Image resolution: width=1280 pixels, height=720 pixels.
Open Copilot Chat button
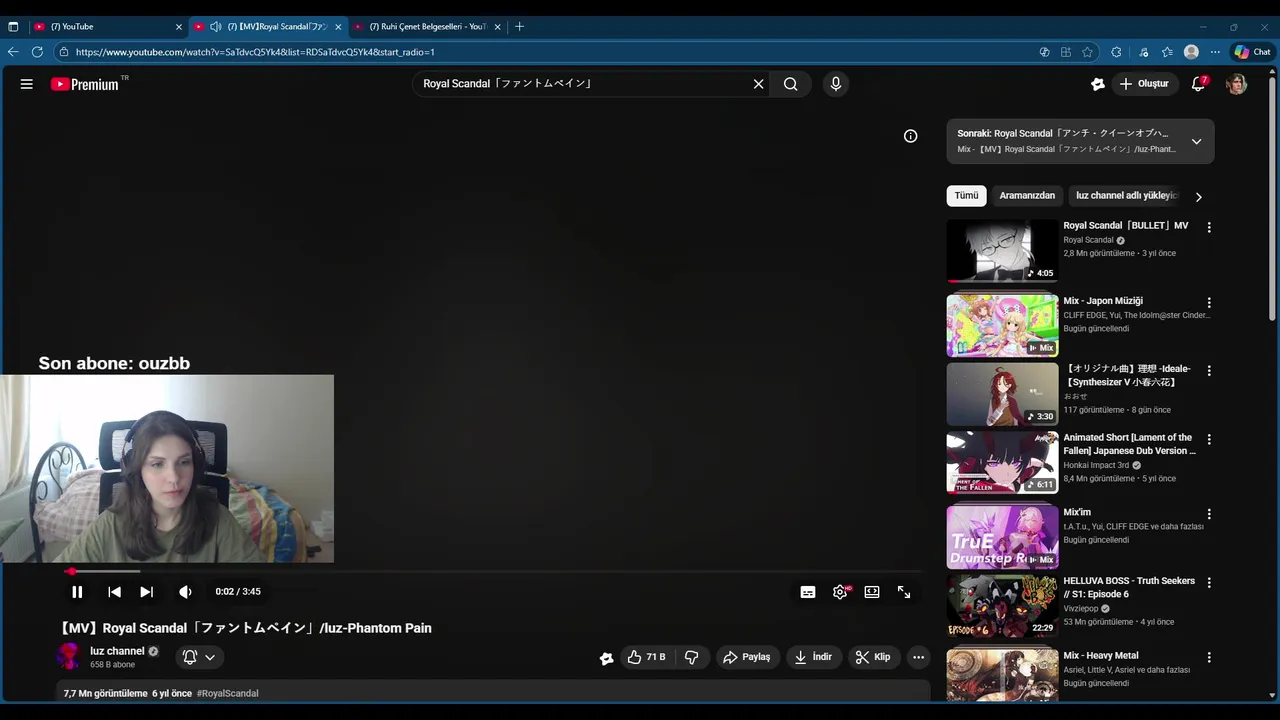[1252, 52]
